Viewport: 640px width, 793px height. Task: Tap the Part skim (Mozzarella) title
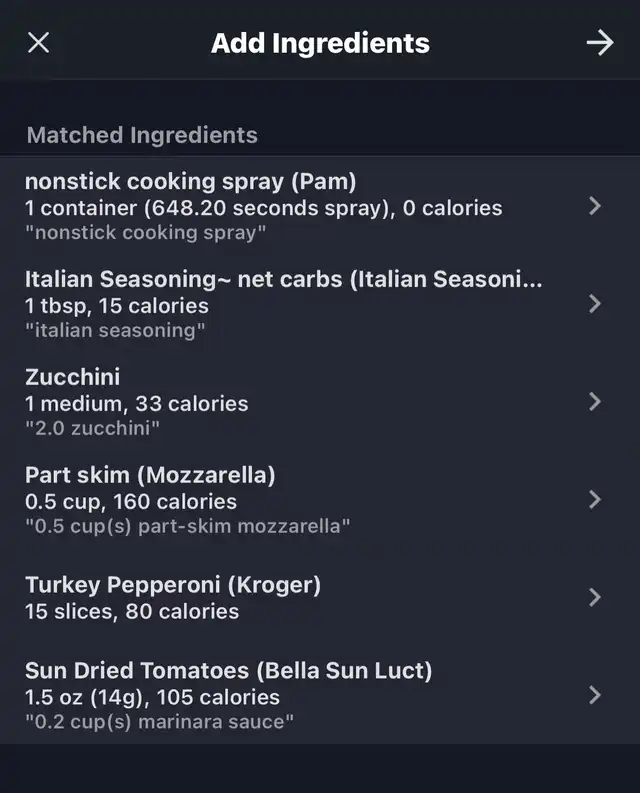pos(150,475)
